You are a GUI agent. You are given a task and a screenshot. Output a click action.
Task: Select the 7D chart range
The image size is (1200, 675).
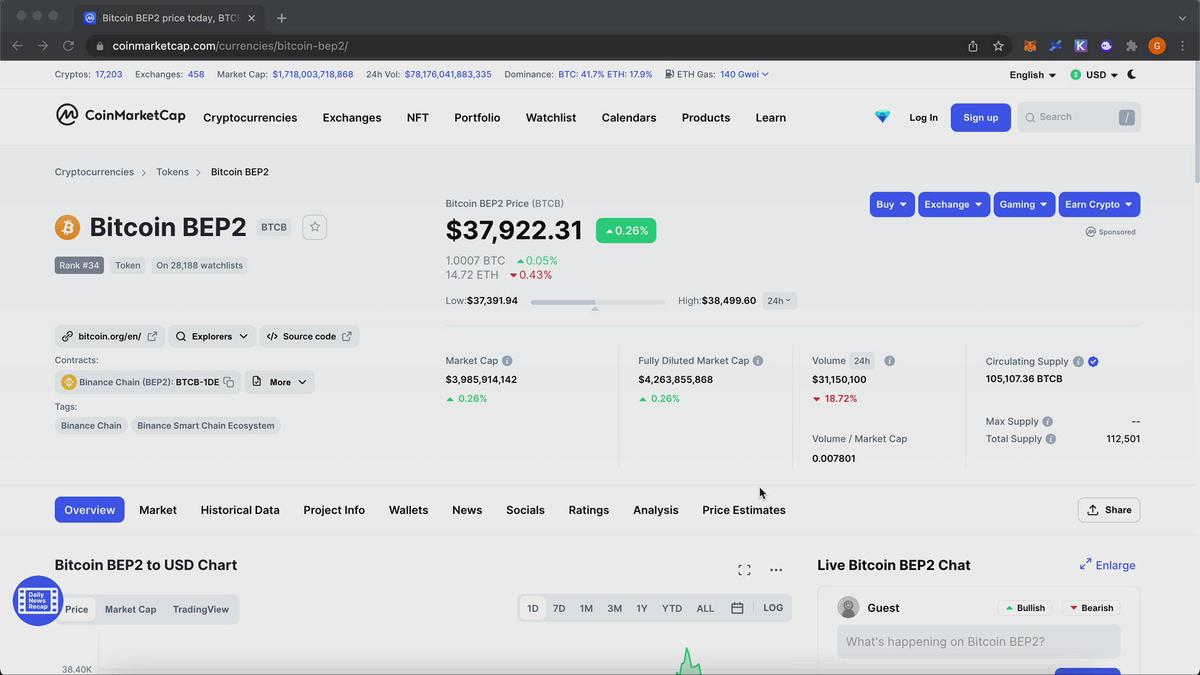(x=559, y=608)
